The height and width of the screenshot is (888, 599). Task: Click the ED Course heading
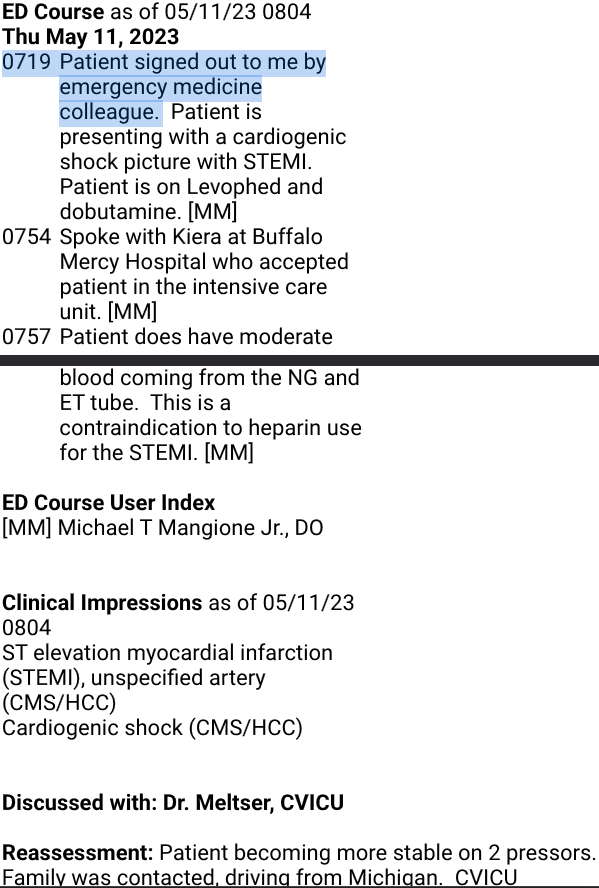53,11
